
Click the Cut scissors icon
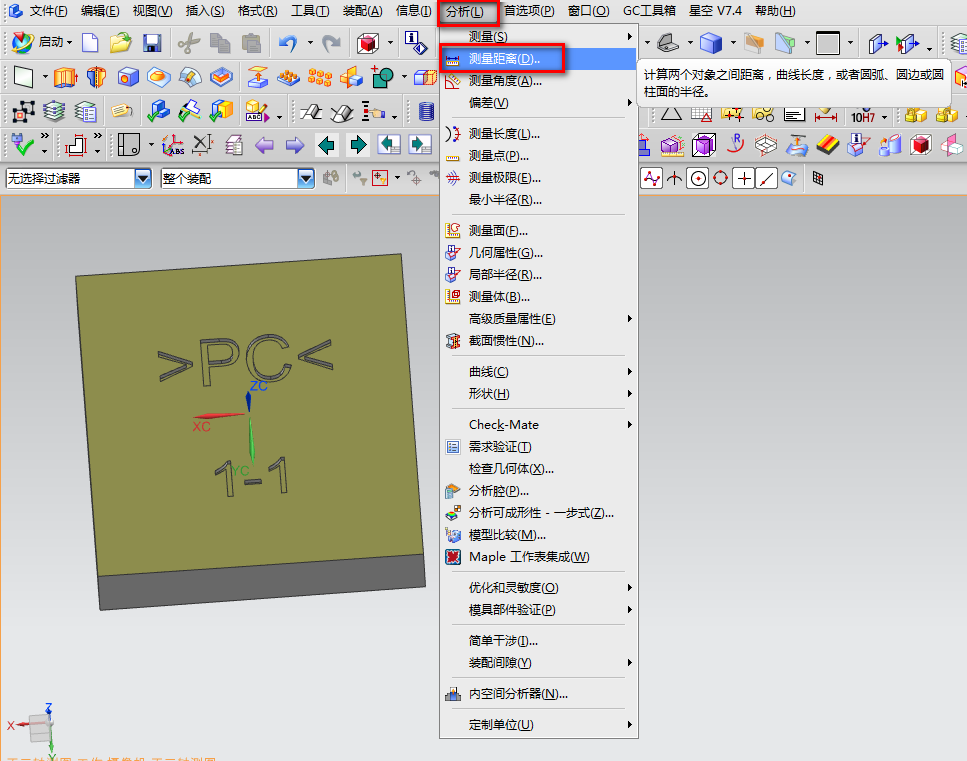tap(188, 43)
